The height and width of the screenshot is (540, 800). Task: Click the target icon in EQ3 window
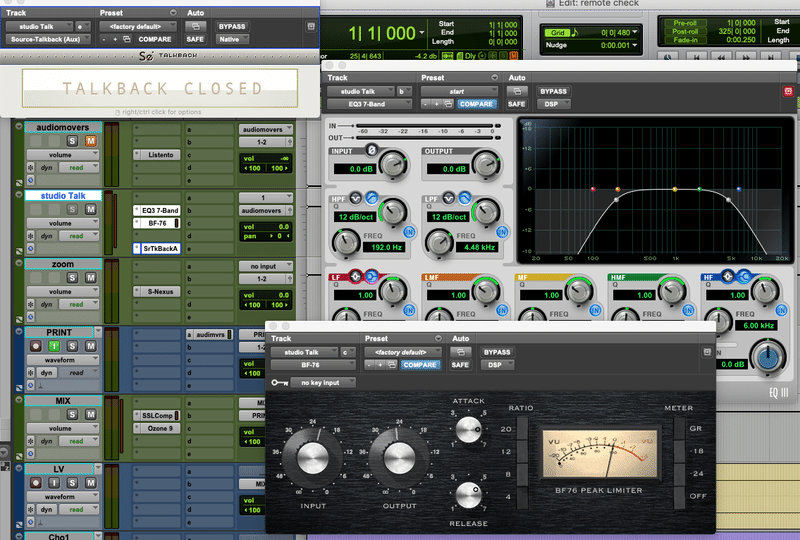point(788,91)
